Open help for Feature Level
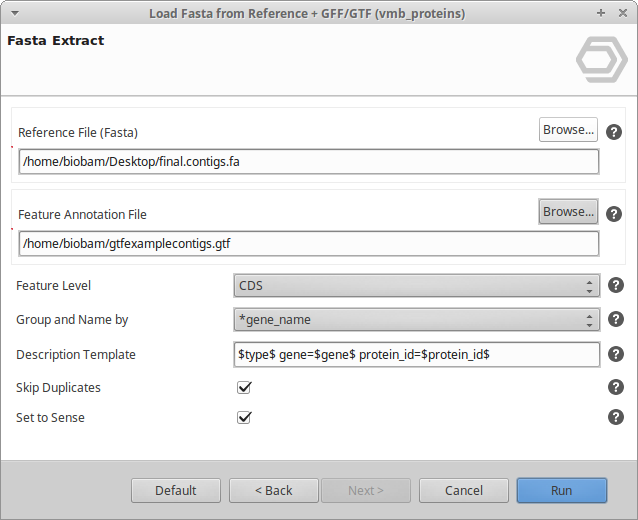 [616, 286]
